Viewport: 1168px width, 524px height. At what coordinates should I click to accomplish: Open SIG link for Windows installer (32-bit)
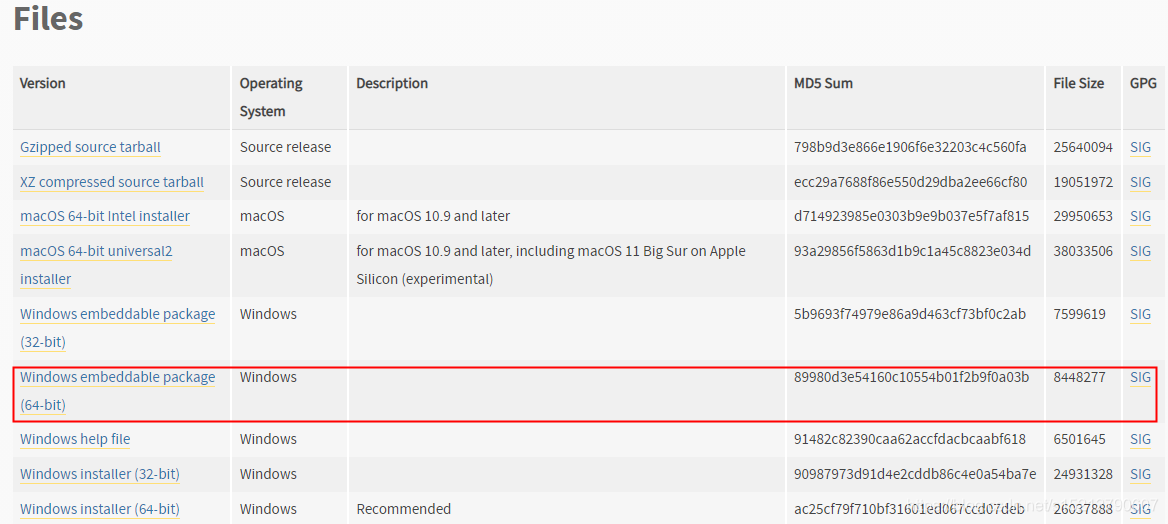(x=1140, y=474)
